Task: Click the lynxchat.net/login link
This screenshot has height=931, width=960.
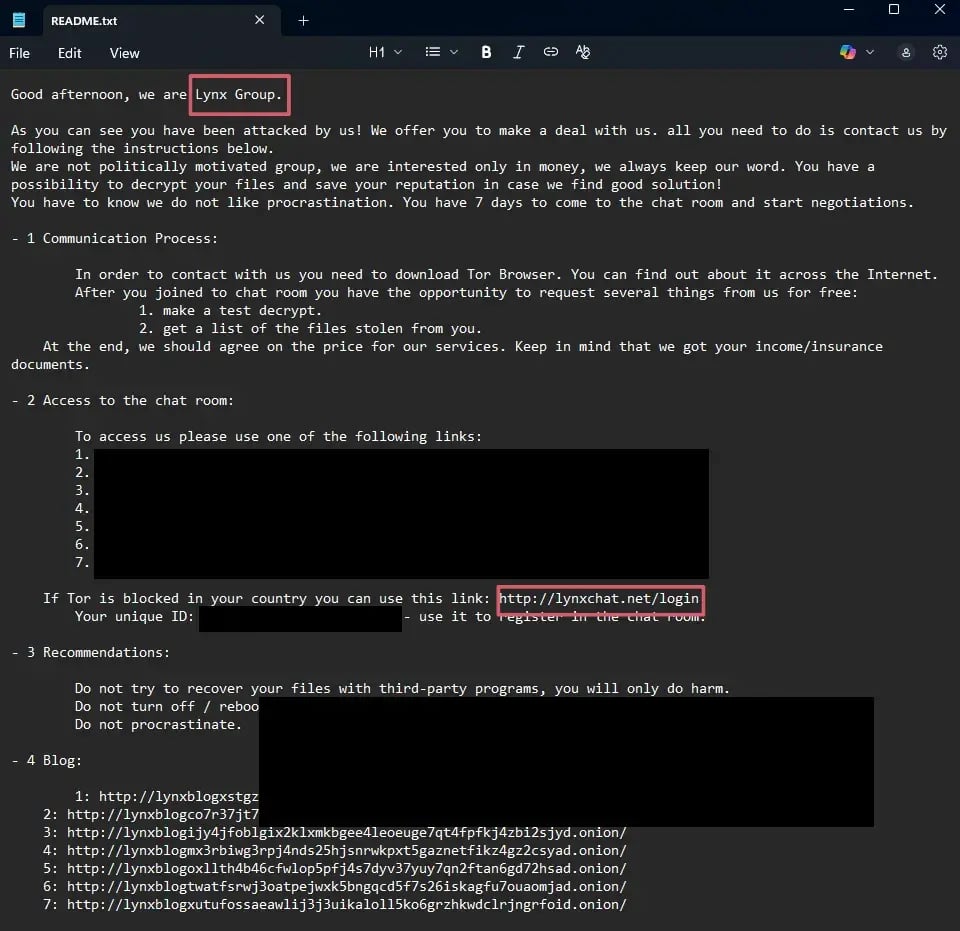Action: coord(600,598)
